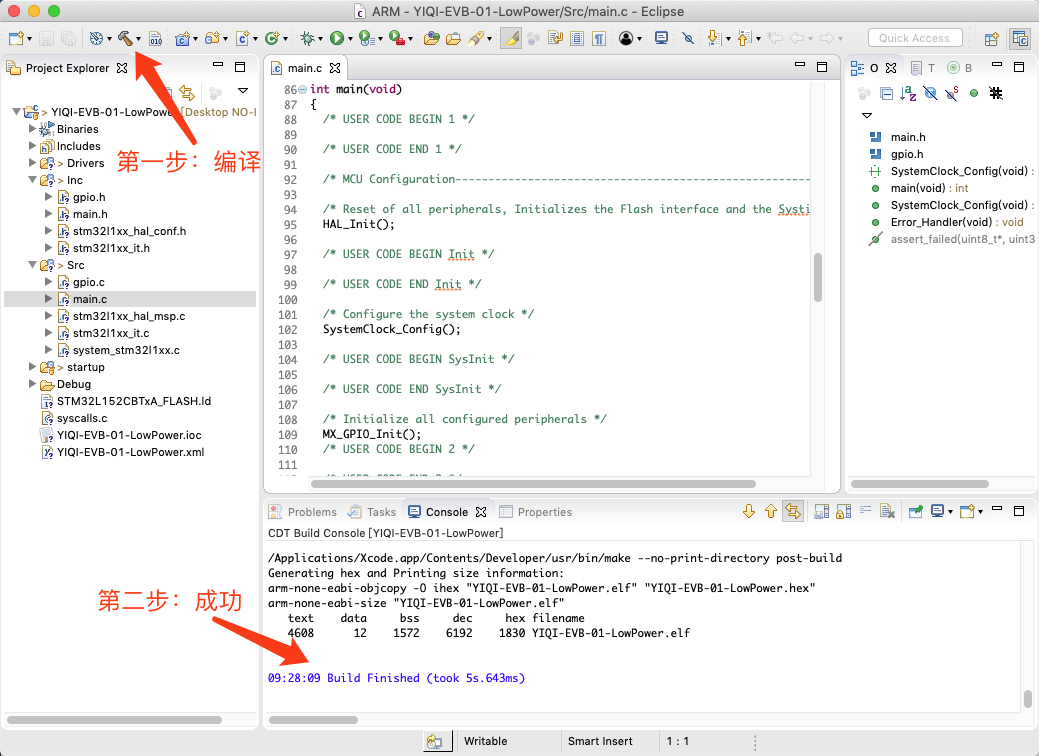The height and width of the screenshot is (756, 1039).
Task: Open Project Explorer View Menu triangle
Action: coord(243,91)
